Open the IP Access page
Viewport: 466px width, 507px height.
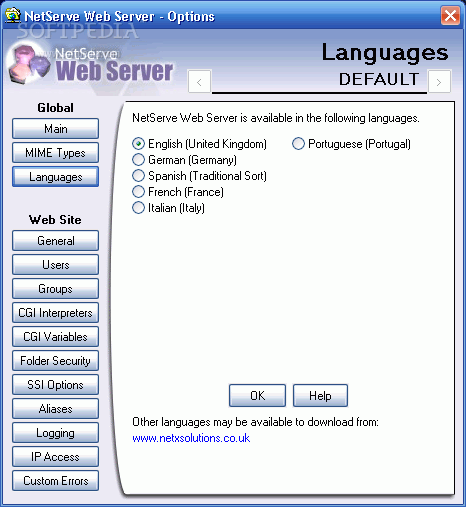click(x=55, y=457)
